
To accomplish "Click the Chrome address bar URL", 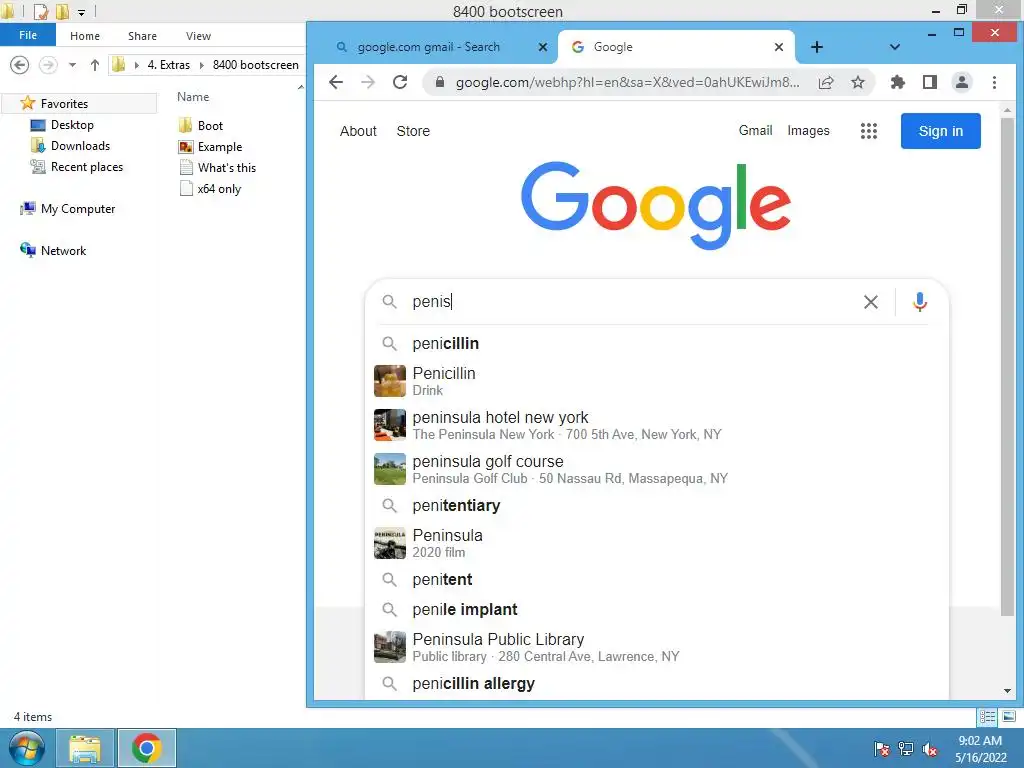I will [627, 82].
